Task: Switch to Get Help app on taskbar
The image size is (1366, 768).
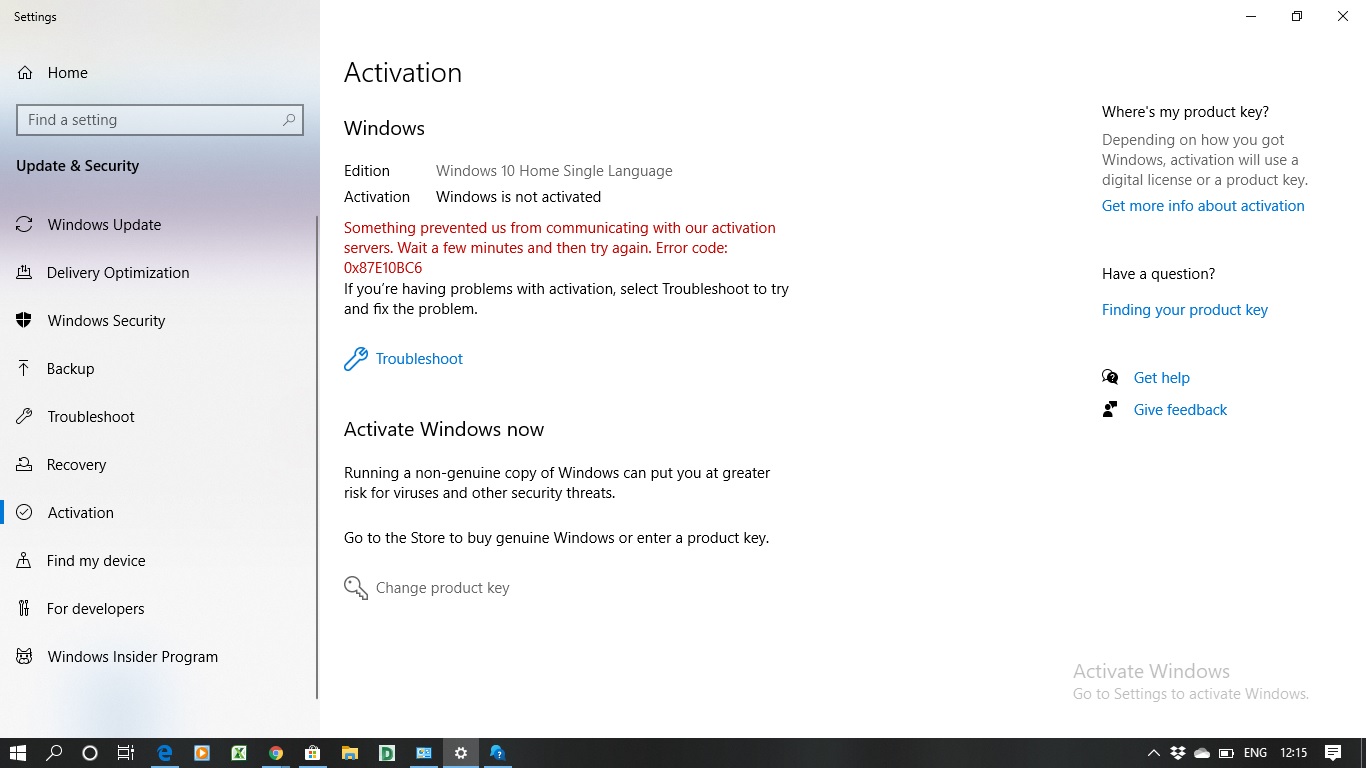Action: click(x=498, y=753)
